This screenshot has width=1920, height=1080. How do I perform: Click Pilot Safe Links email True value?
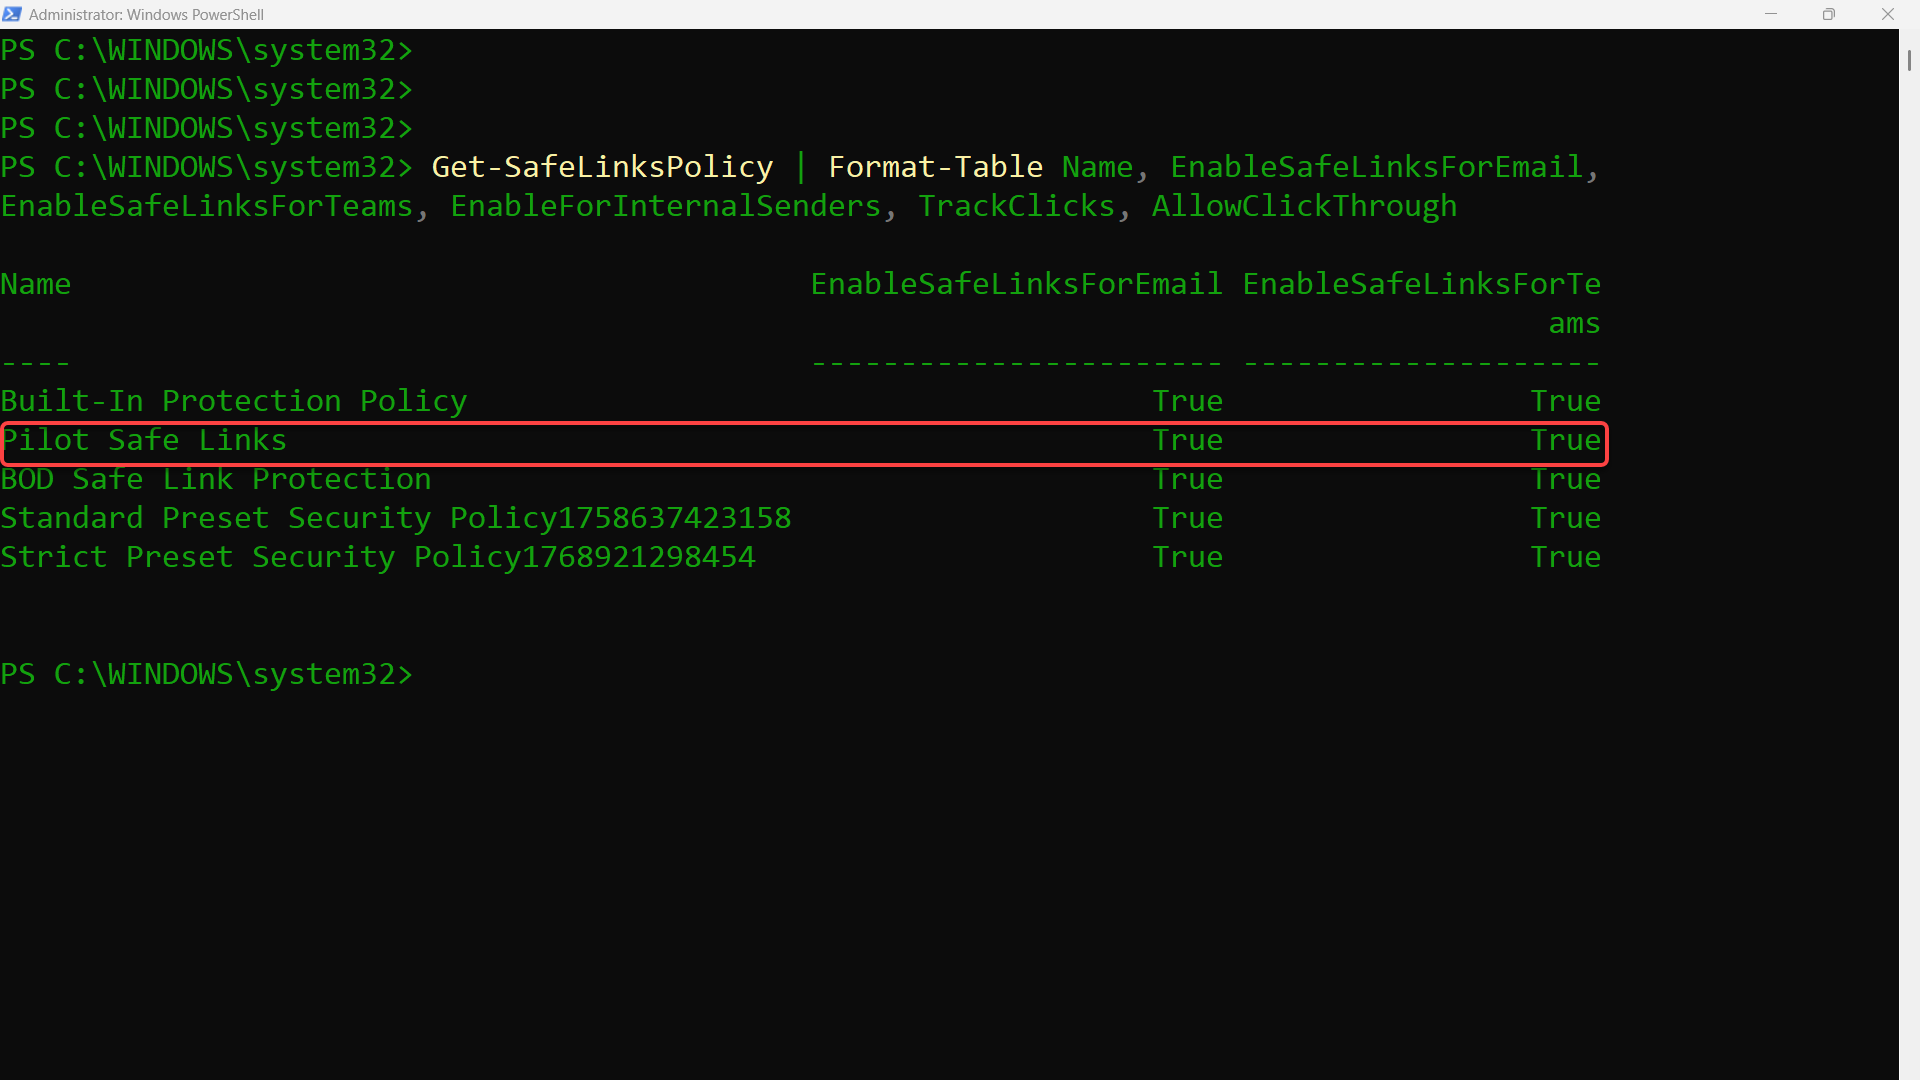click(x=1187, y=440)
